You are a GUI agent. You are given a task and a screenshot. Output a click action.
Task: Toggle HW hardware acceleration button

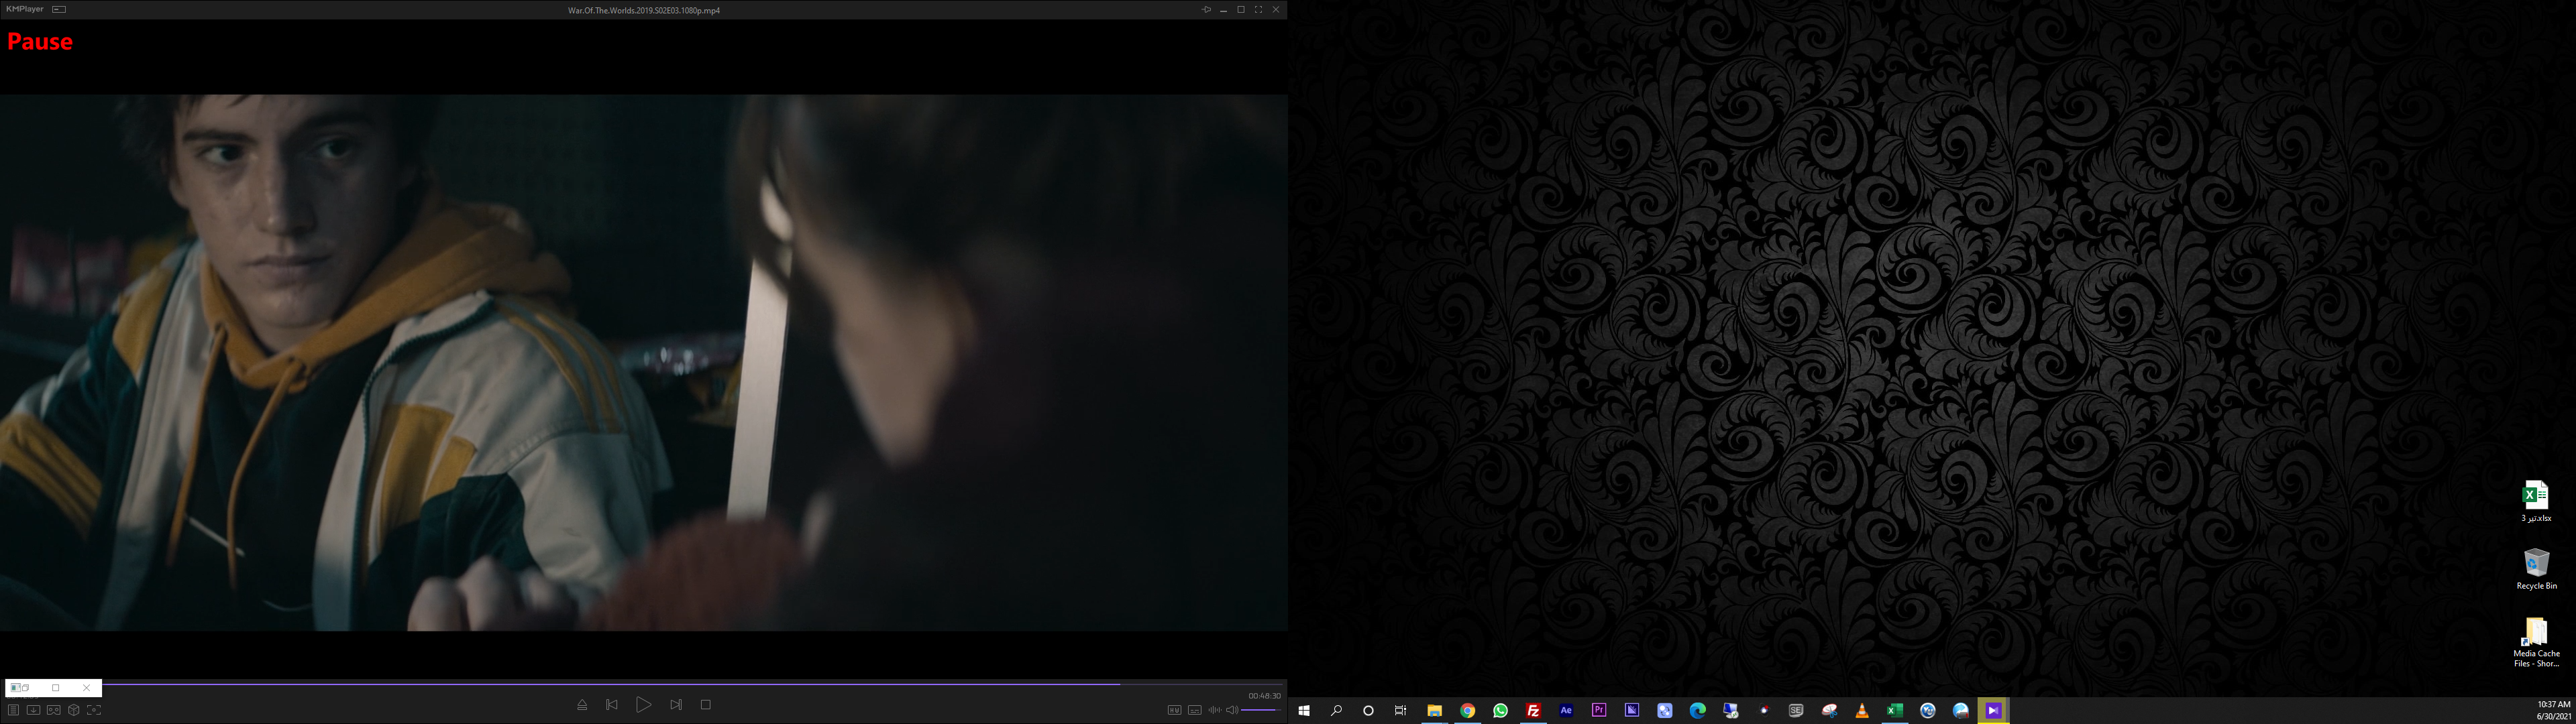pos(1174,710)
